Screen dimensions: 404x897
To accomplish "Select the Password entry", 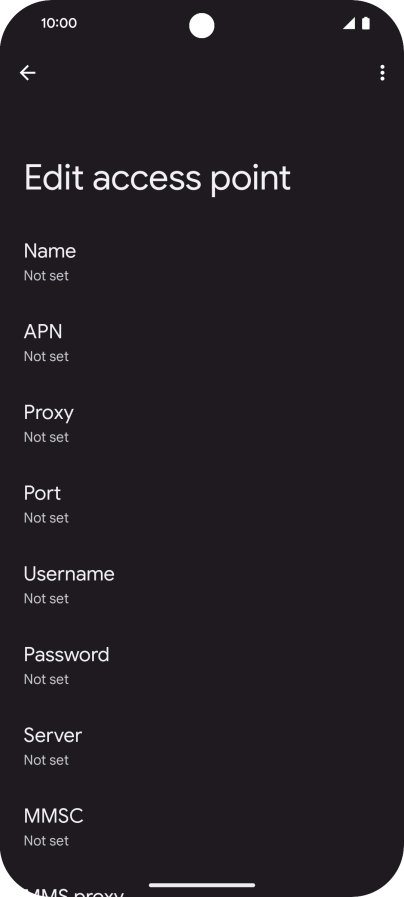I will coord(202,666).
